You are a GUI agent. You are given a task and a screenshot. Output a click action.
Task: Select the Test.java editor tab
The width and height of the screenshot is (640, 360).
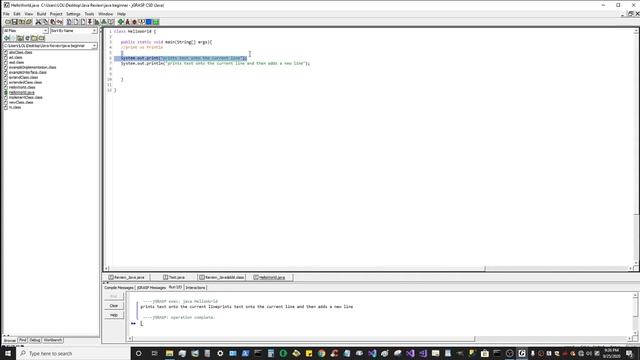coord(174,278)
